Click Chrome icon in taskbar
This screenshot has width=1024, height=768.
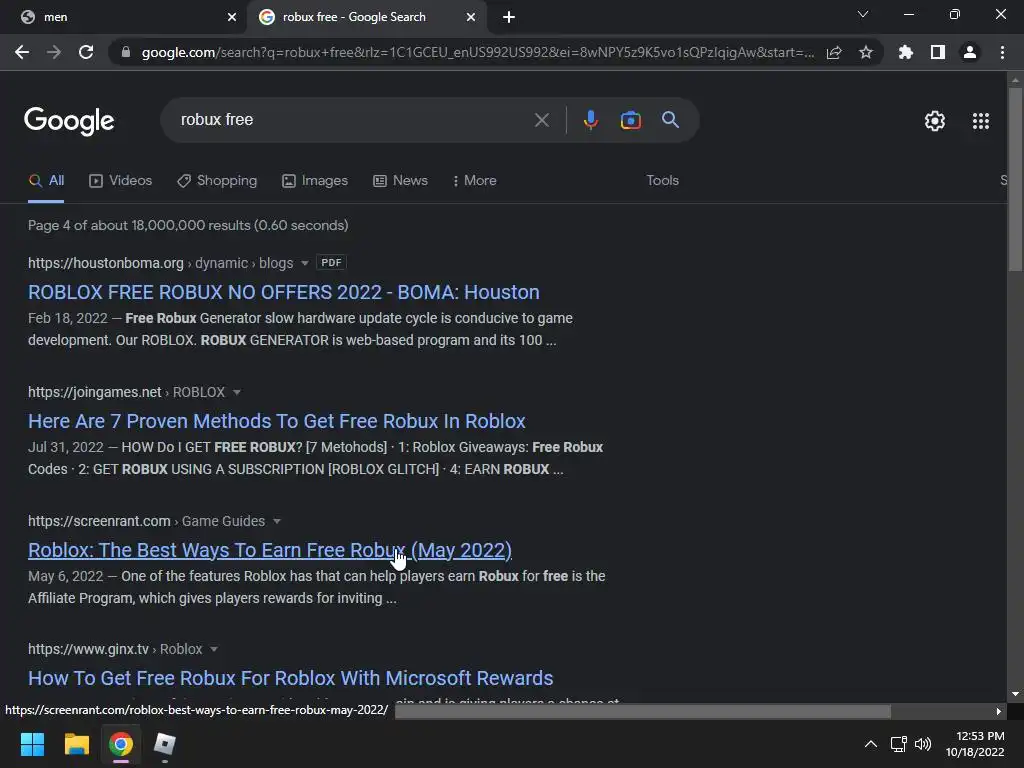121,744
